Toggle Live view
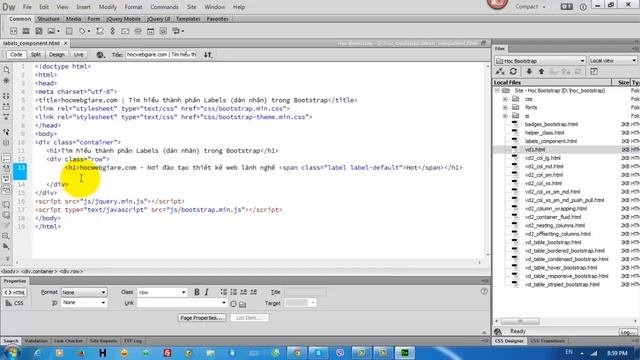The image size is (640, 360). pos(78,55)
